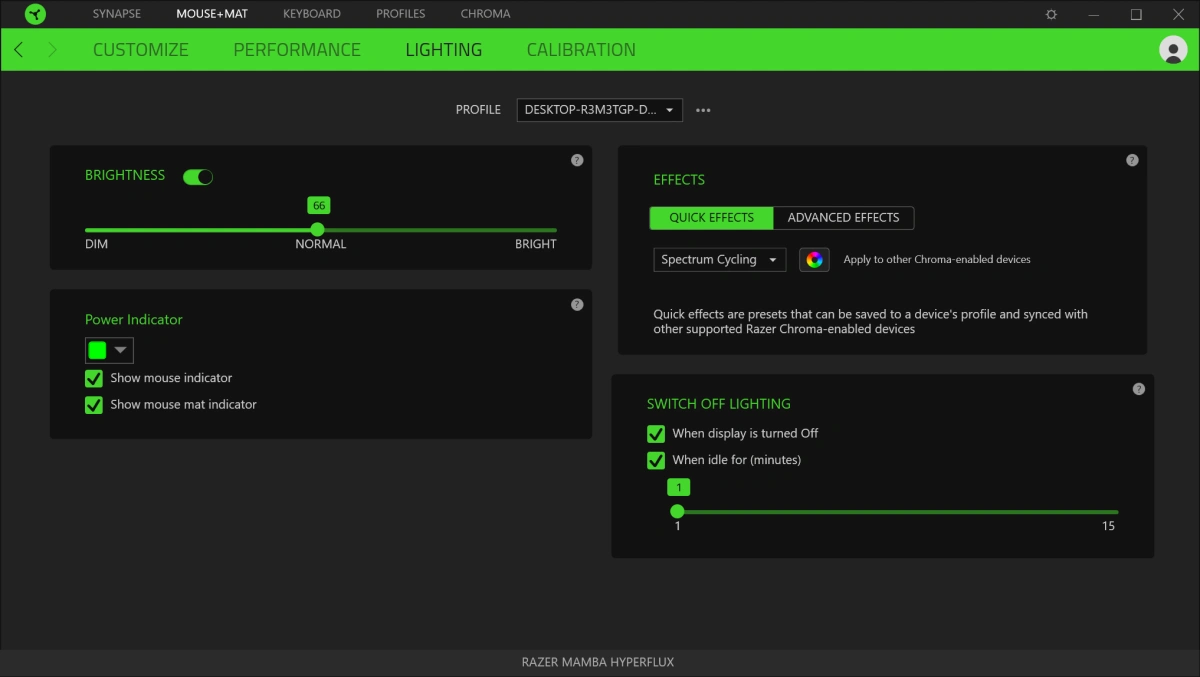Minimize the Synapse window
Image resolution: width=1200 pixels, height=677 pixels.
point(1093,14)
